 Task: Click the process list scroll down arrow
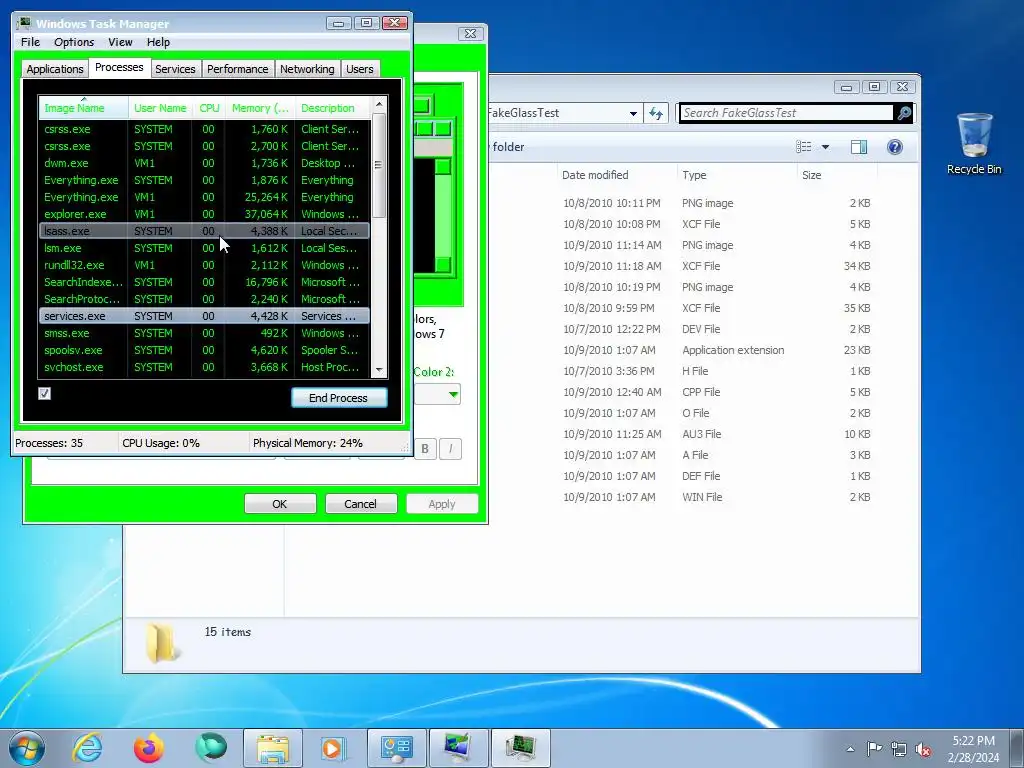pos(379,370)
